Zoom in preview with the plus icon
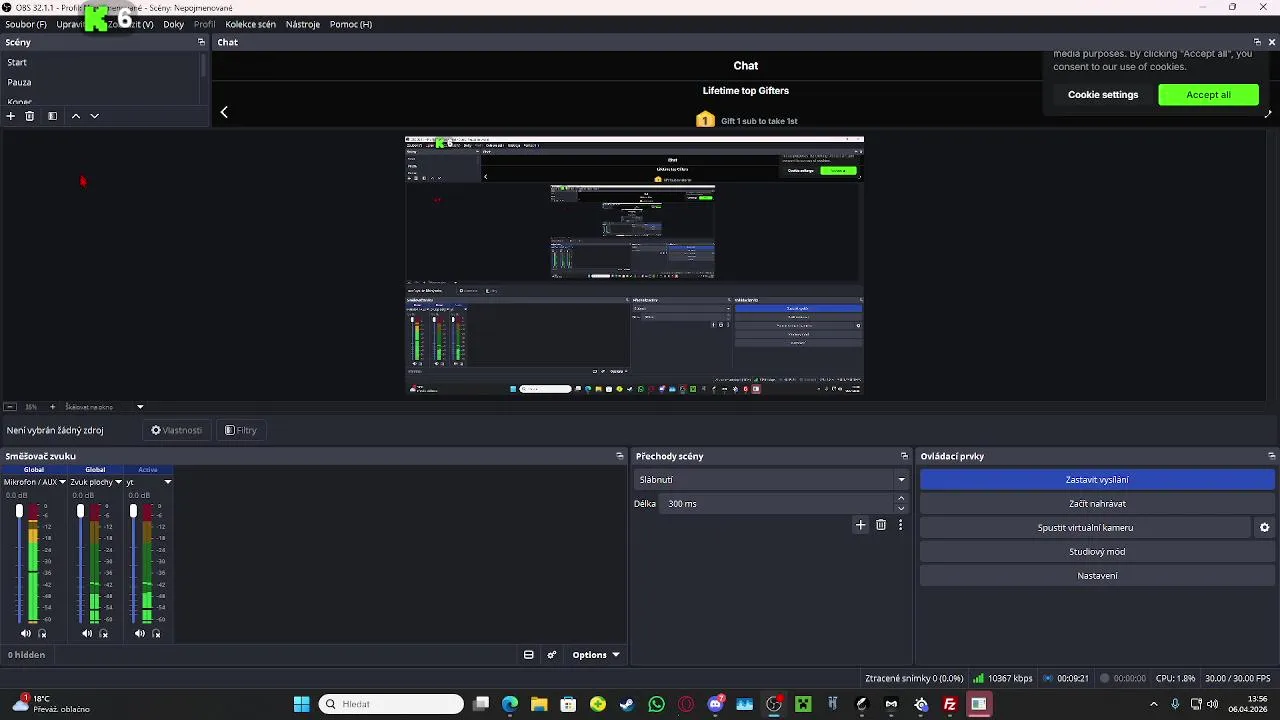Image resolution: width=1280 pixels, height=720 pixels. point(53,407)
